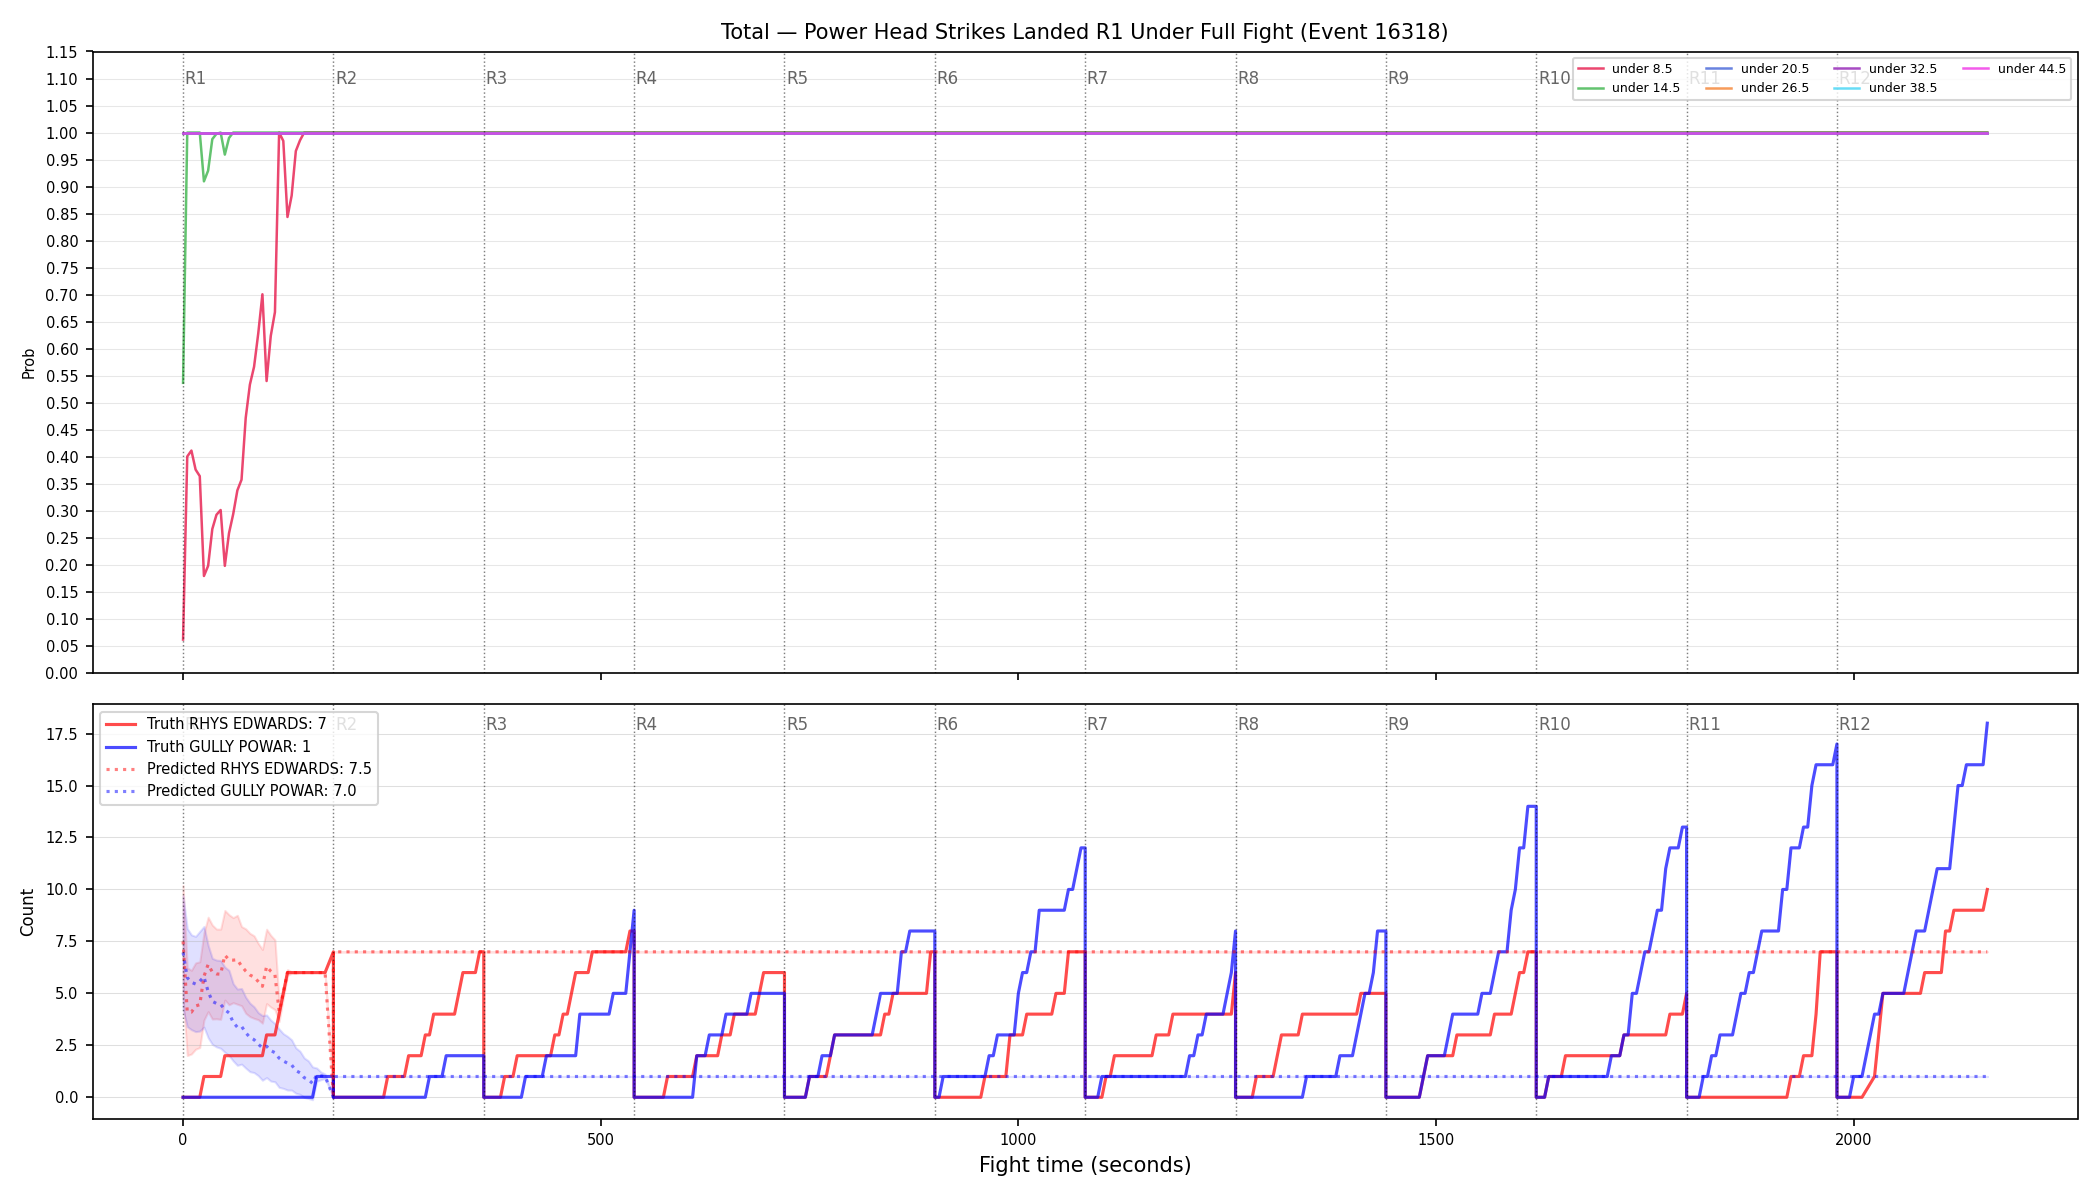Select the 'under 14.5' legend label

[x=1646, y=88]
